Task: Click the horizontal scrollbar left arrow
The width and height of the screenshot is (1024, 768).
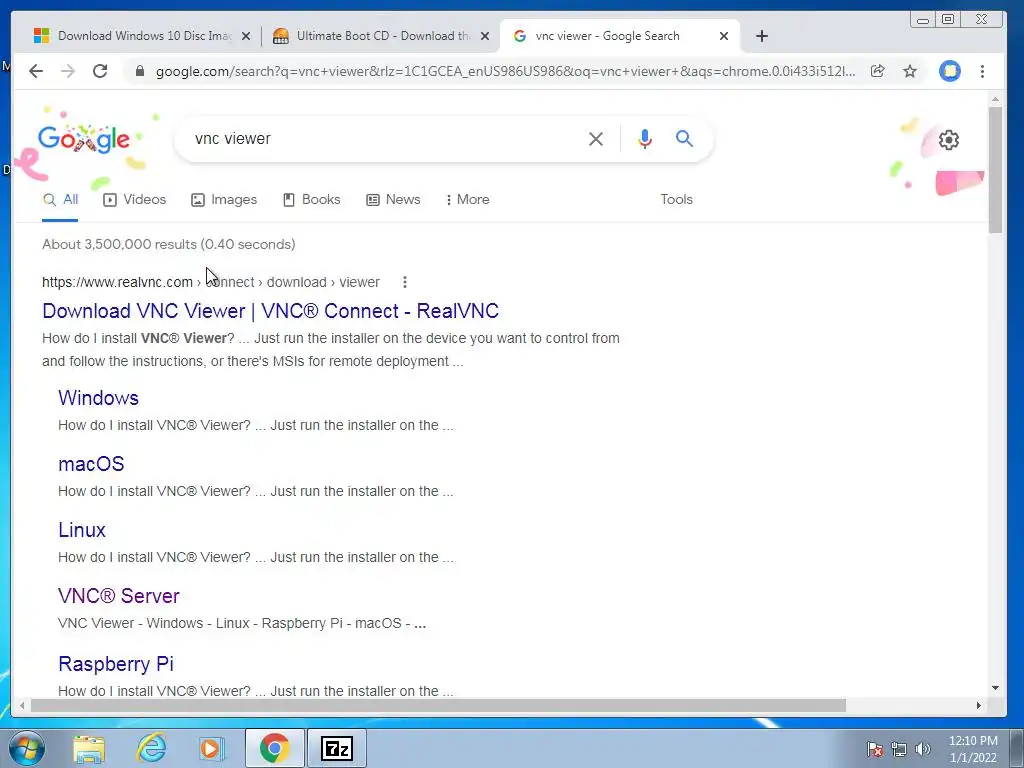Action: coord(22,705)
